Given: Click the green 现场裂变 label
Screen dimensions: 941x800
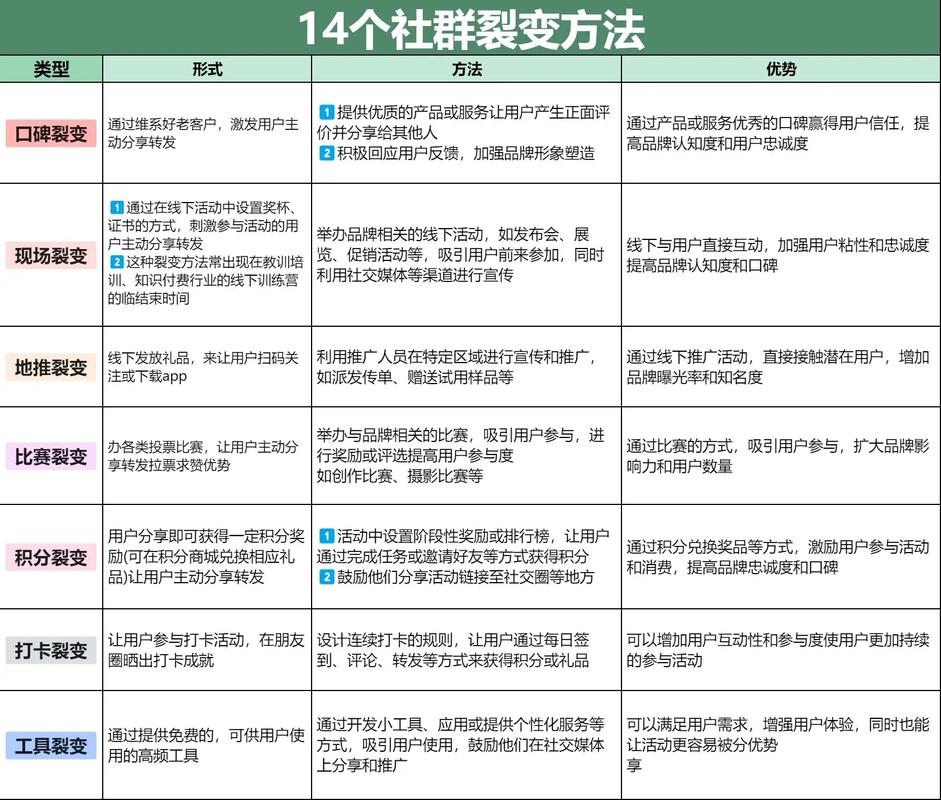Looking at the screenshot, I should coord(51,256).
